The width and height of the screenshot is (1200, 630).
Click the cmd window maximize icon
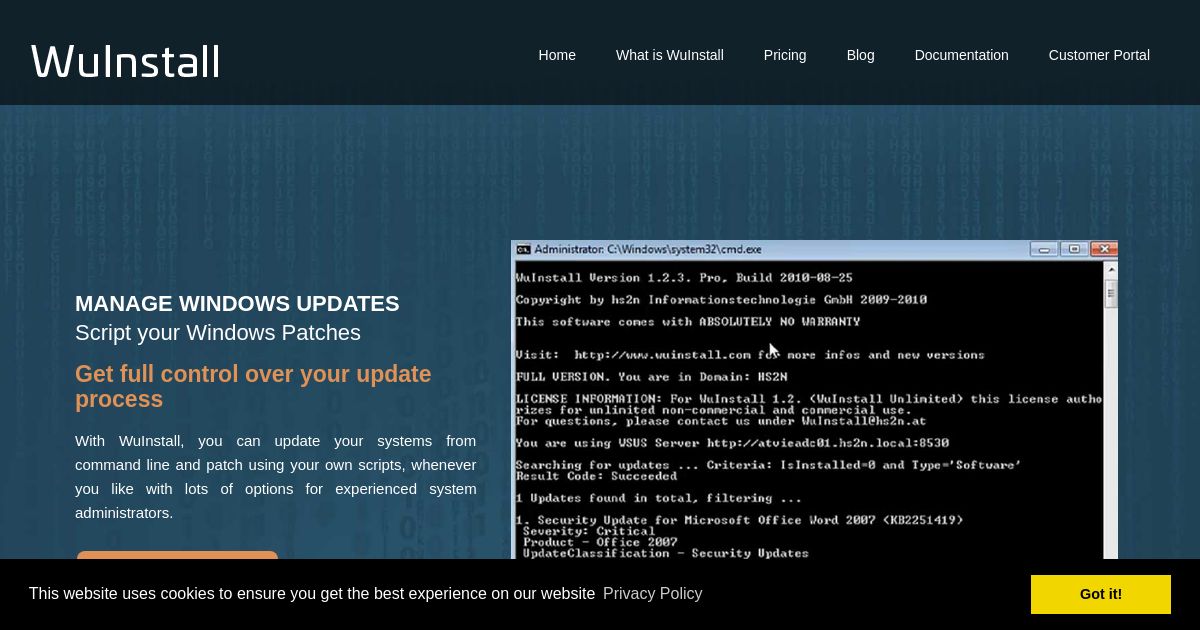(x=1074, y=249)
